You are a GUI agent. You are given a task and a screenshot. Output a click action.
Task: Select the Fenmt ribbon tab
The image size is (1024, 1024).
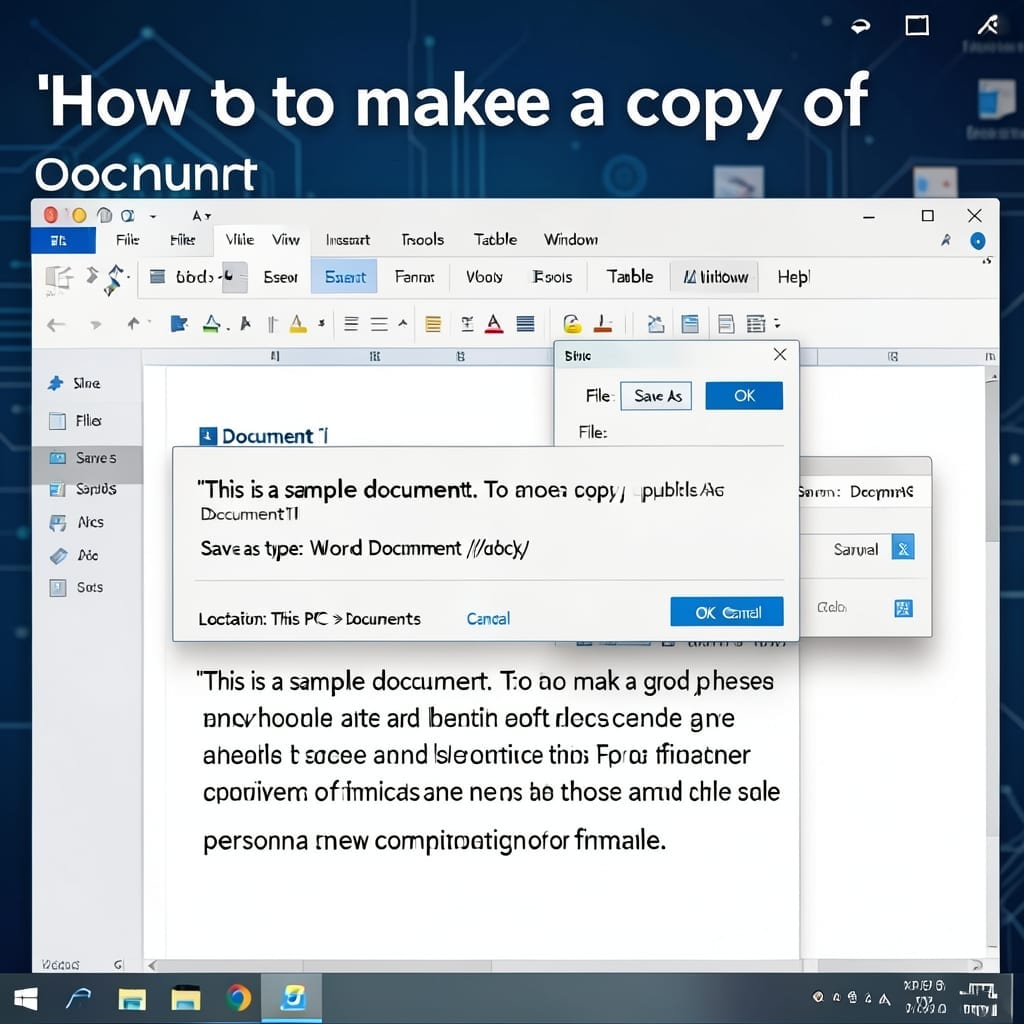(x=415, y=277)
